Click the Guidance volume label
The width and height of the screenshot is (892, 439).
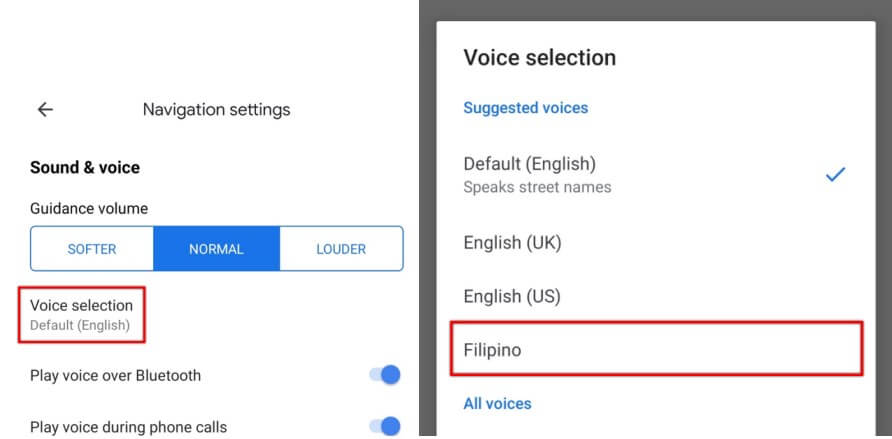tap(89, 209)
